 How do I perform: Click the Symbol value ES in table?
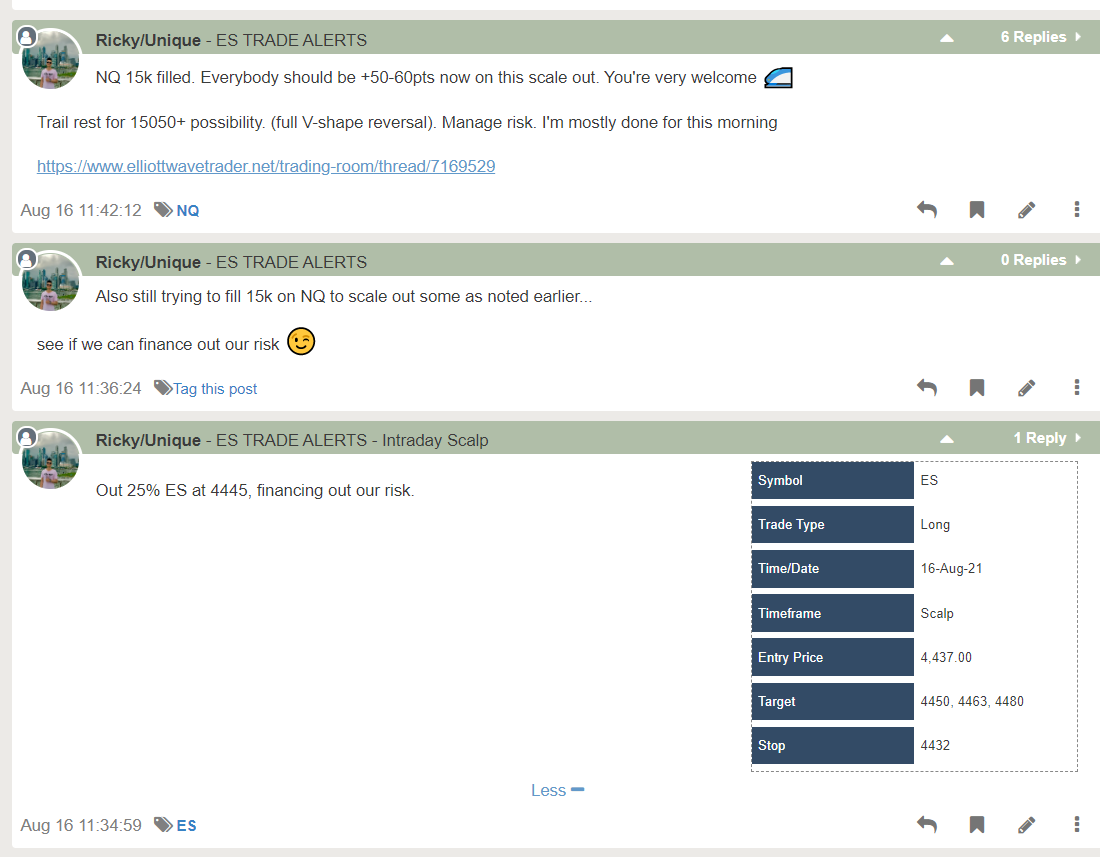(x=929, y=480)
